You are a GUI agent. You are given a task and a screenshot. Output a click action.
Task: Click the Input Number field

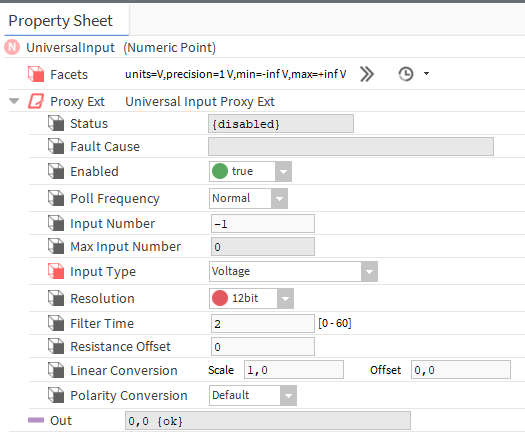(263, 224)
